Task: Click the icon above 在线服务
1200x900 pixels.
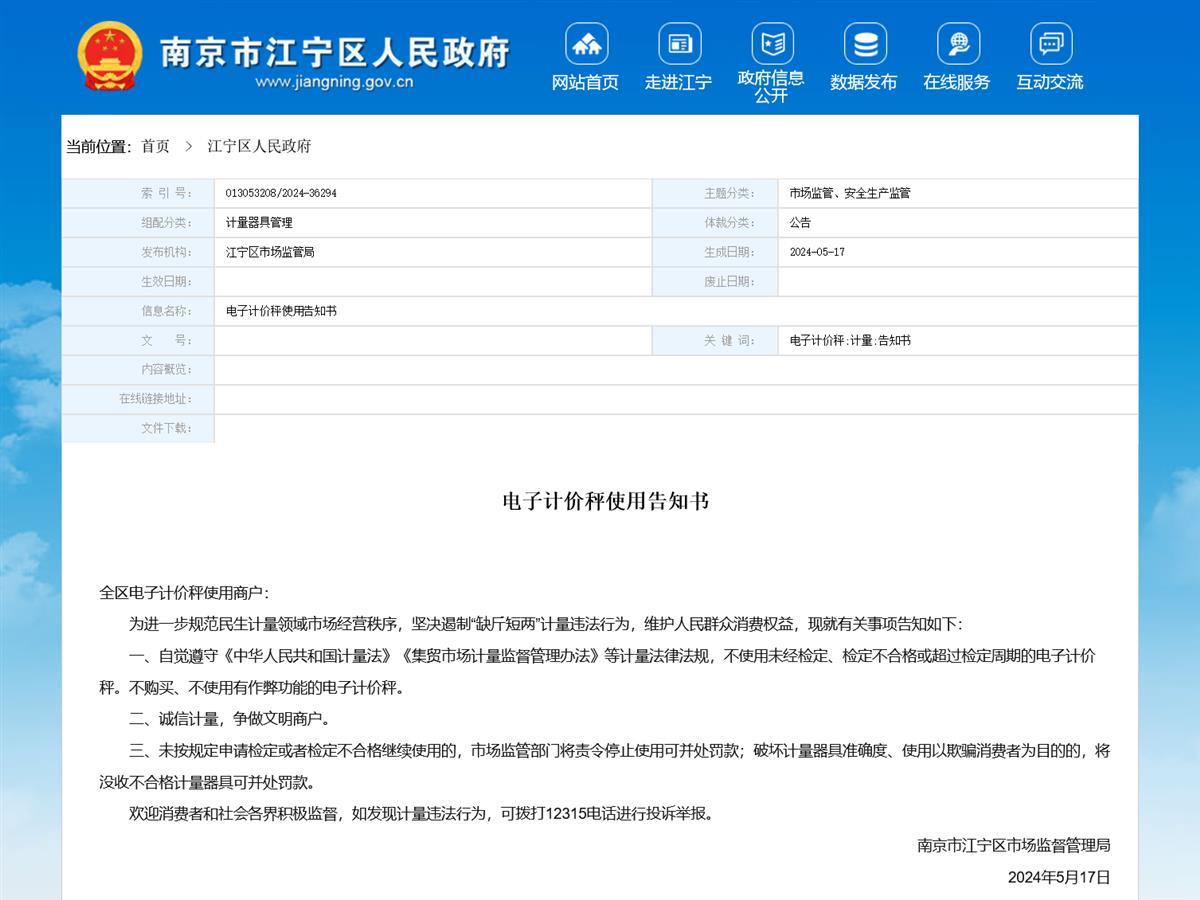Action: (x=957, y=44)
